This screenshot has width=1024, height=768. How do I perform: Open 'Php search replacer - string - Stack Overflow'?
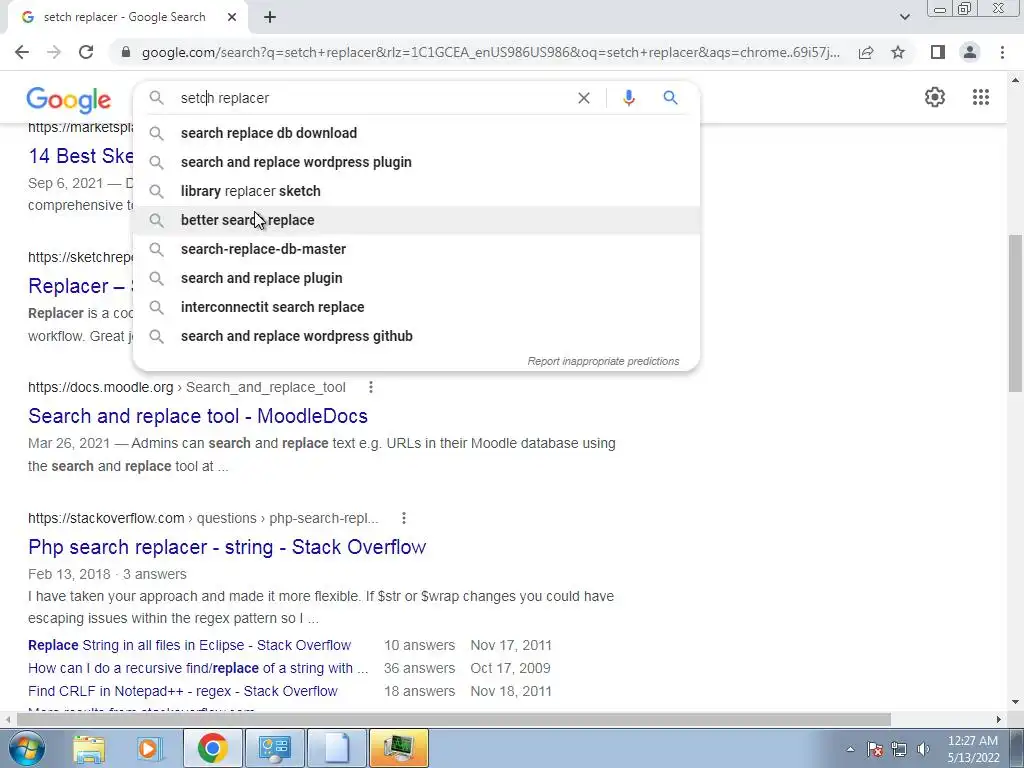[x=227, y=547]
